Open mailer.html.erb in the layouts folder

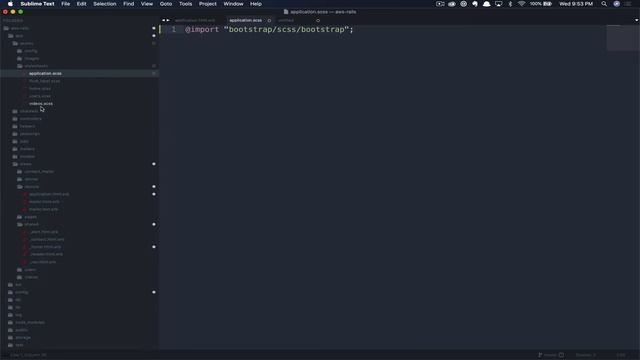[44, 202]
